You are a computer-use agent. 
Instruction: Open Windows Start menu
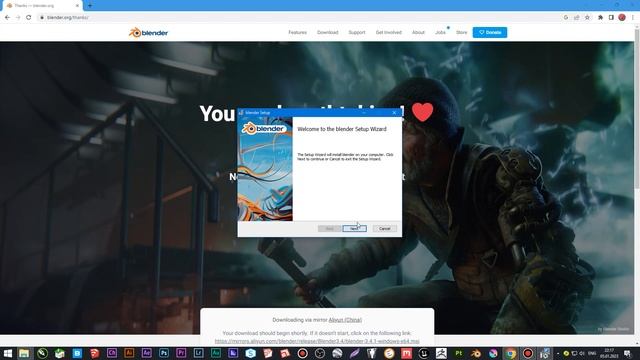click(x=7, y=353)
